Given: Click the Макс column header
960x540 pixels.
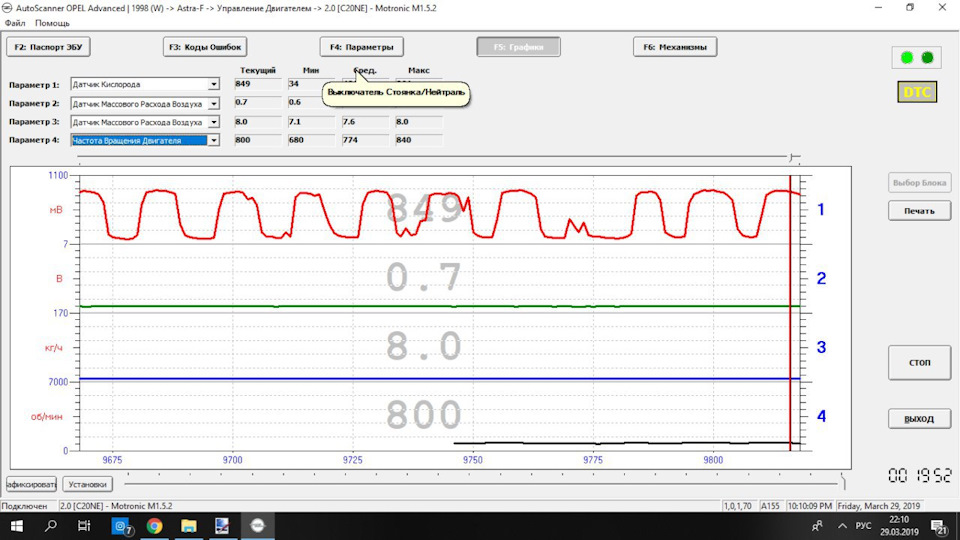Looking at the screenshot, I should (x=419, y=70).
